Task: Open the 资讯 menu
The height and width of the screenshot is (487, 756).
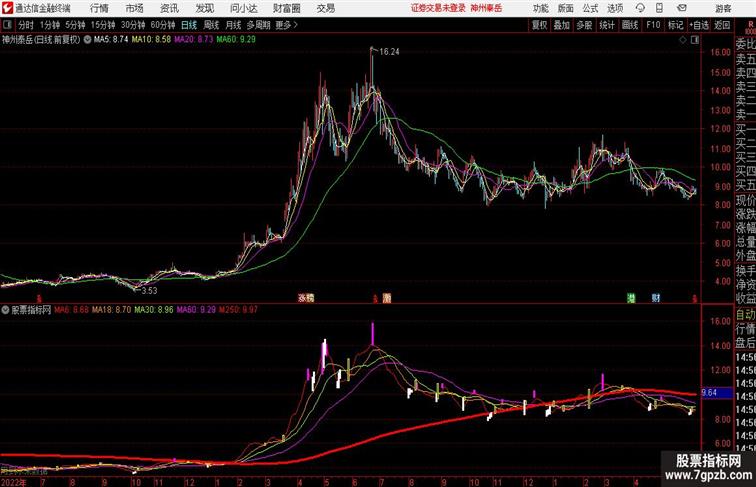Action: (169, 8)
